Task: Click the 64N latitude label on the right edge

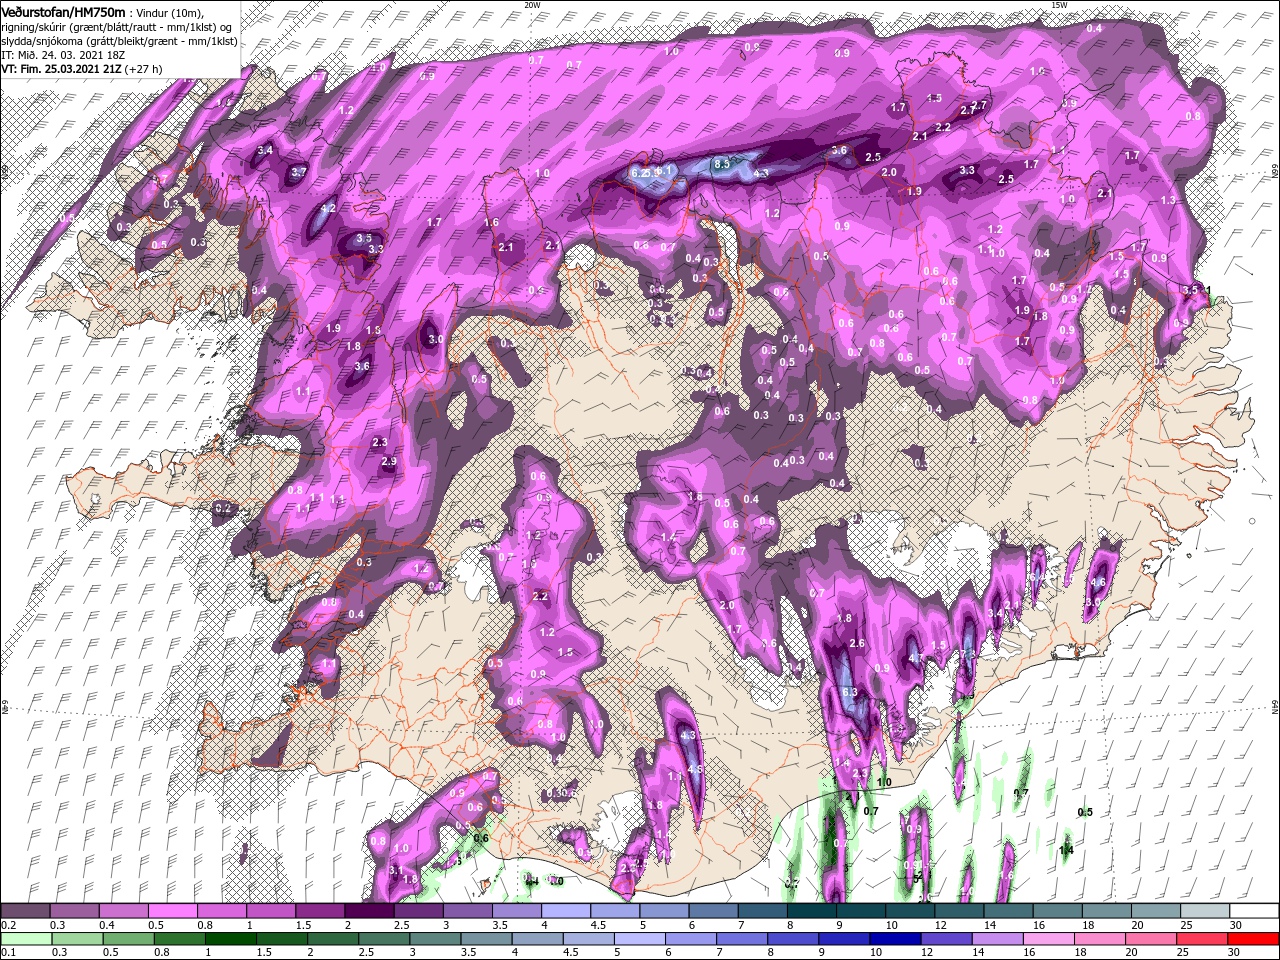Action: tap(1274, 706)
